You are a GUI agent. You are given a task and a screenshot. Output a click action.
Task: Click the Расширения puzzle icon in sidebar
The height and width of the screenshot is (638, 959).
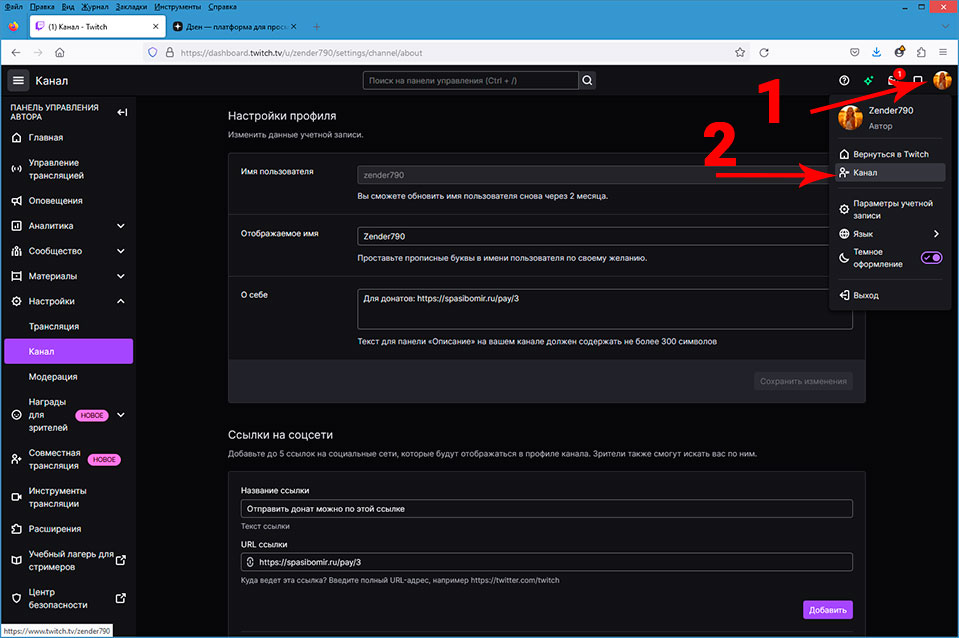coord(17,529)
